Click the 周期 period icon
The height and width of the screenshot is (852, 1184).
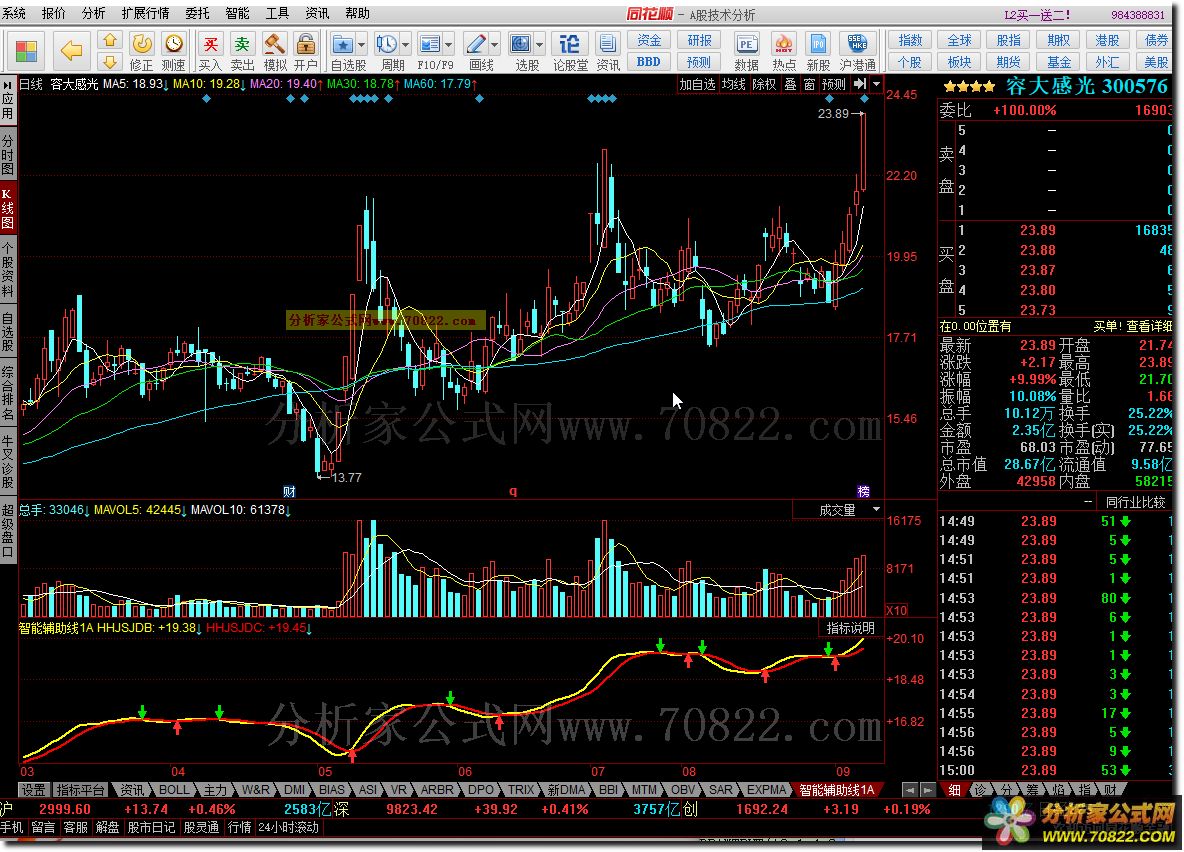pos(387,44)
